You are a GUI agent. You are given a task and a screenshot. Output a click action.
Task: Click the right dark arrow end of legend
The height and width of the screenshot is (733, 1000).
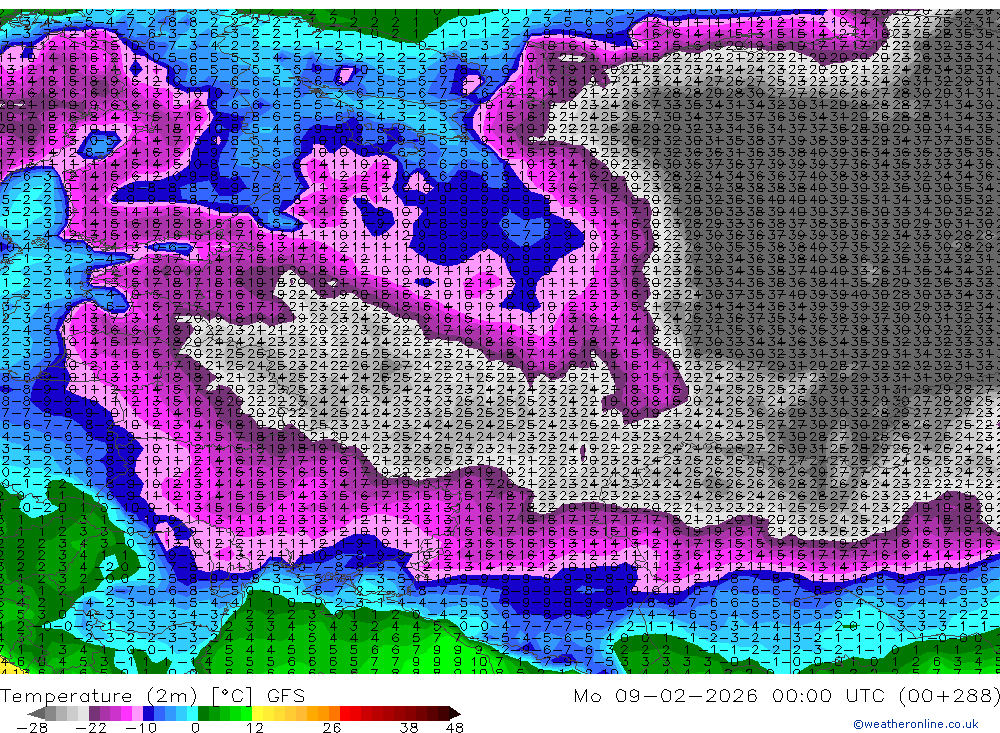pyautogui.click(x=455, y=713)
